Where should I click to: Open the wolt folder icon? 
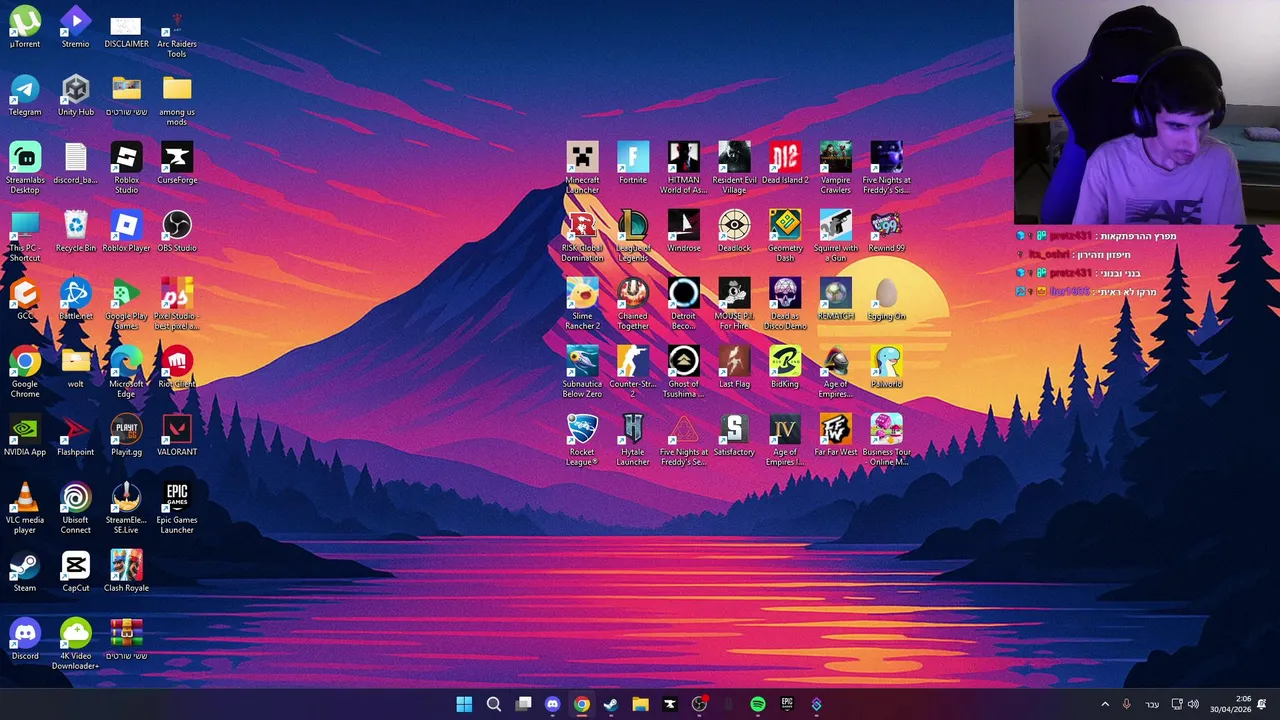[75, 367]
